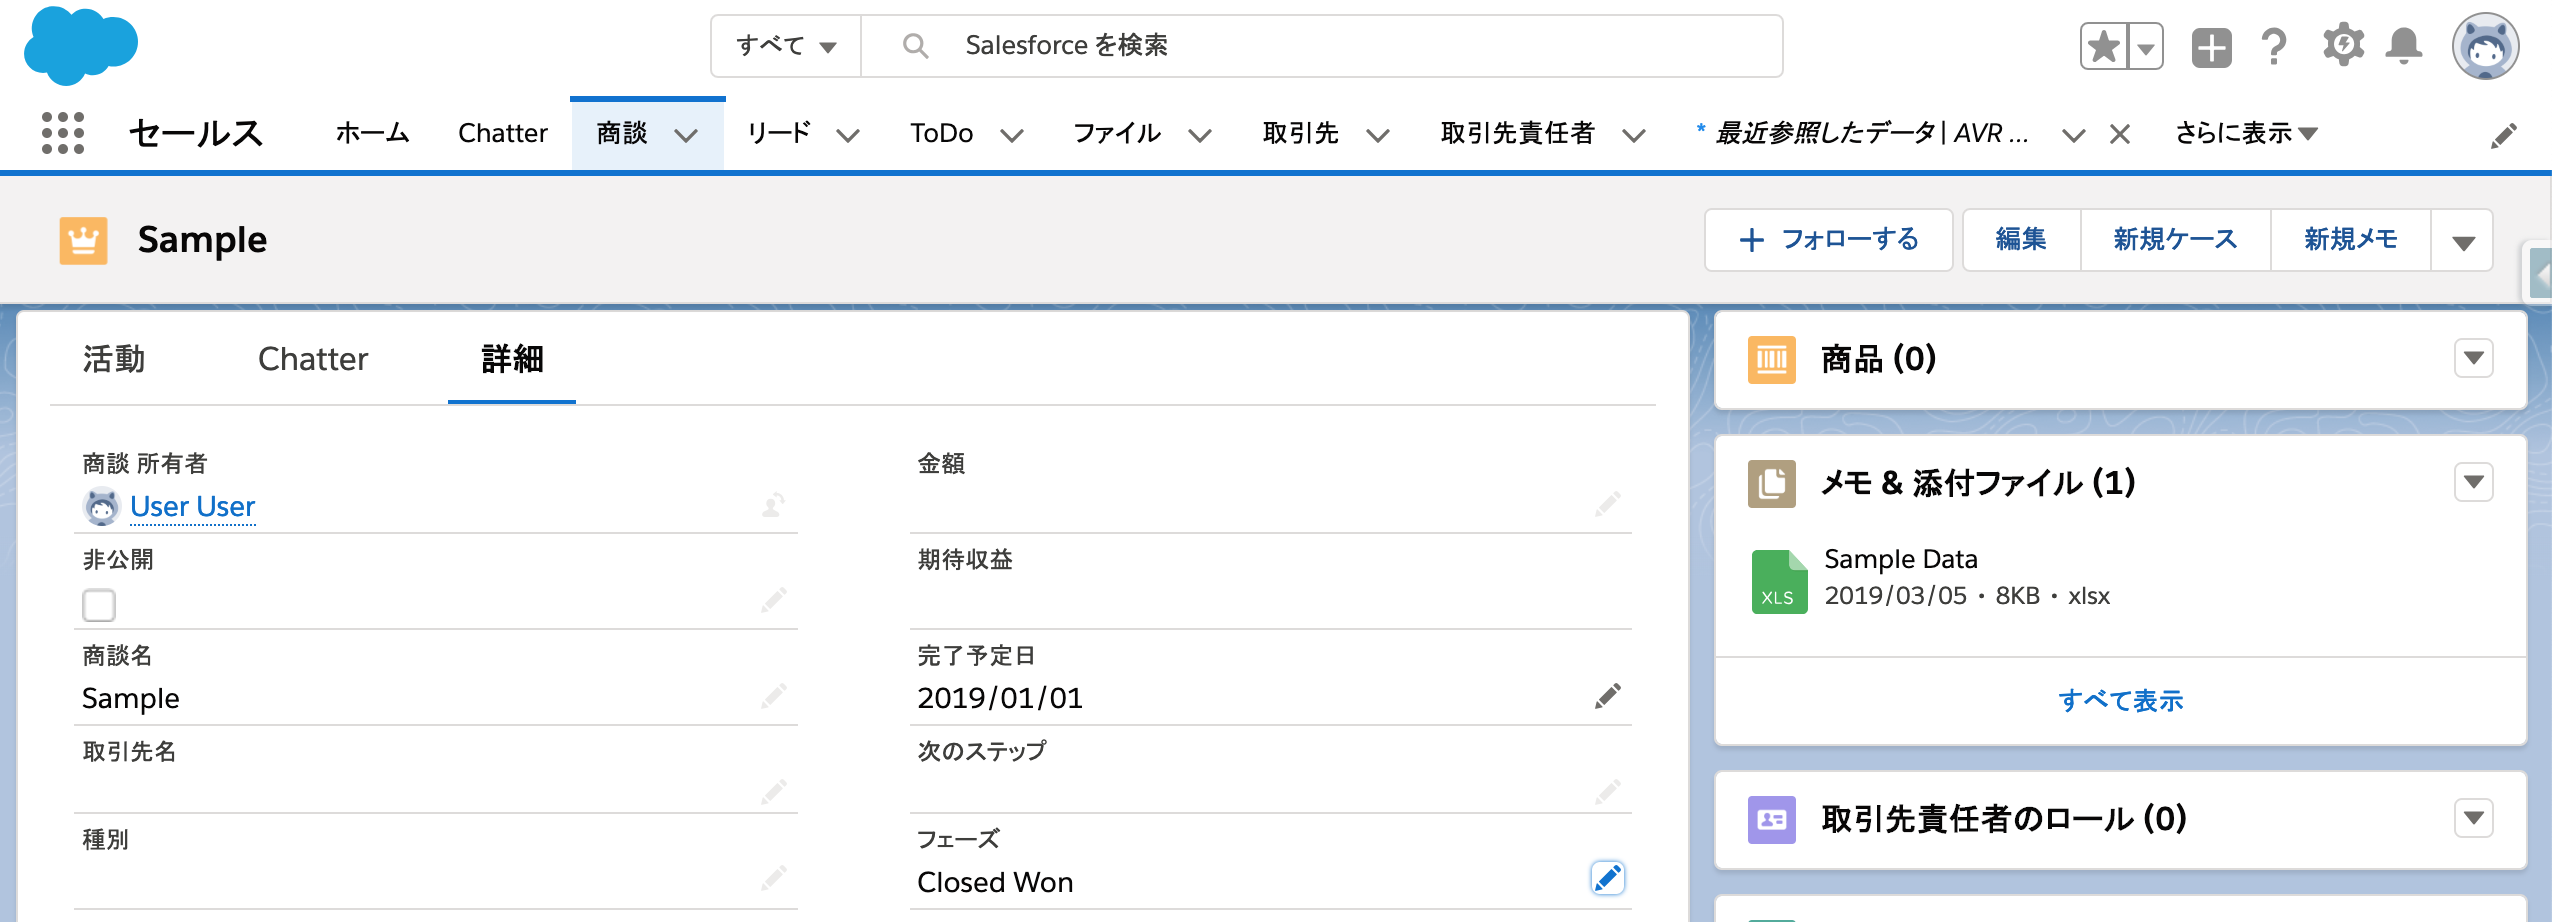
Task: Click the orange 商品 panel icon
Action: (x=1773, y=359)
